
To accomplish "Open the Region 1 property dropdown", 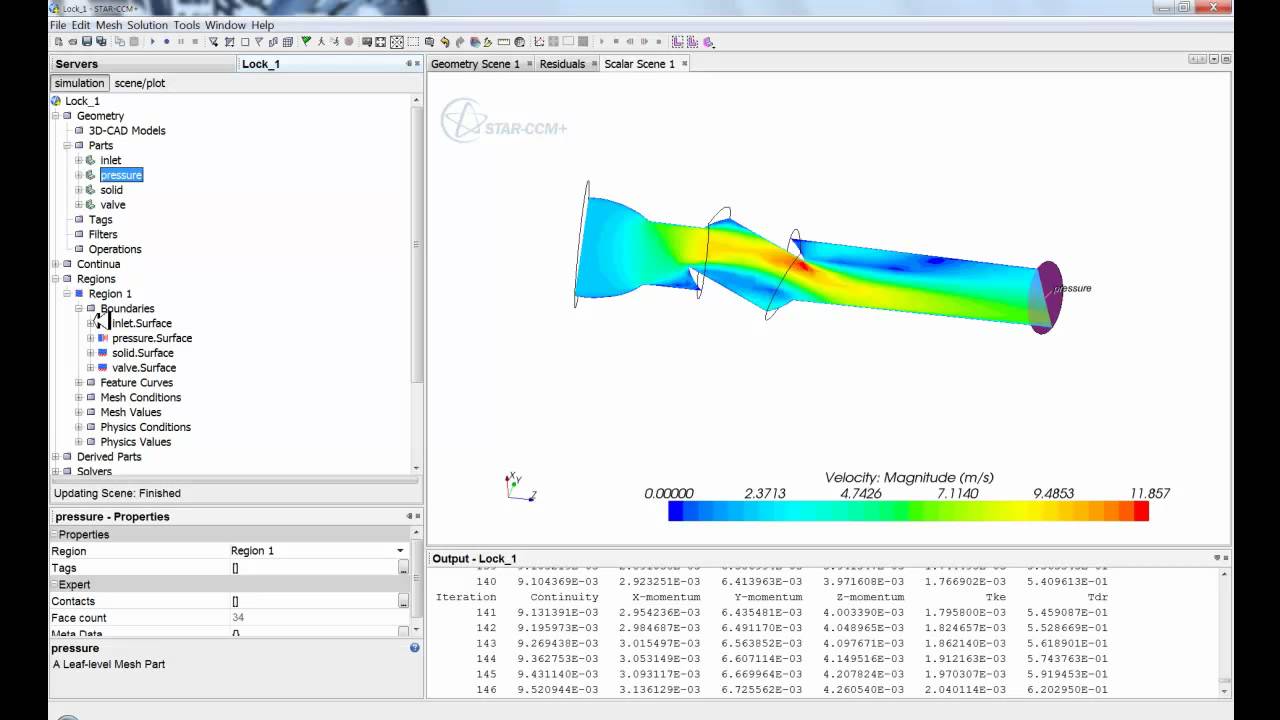I will (400, 551).
